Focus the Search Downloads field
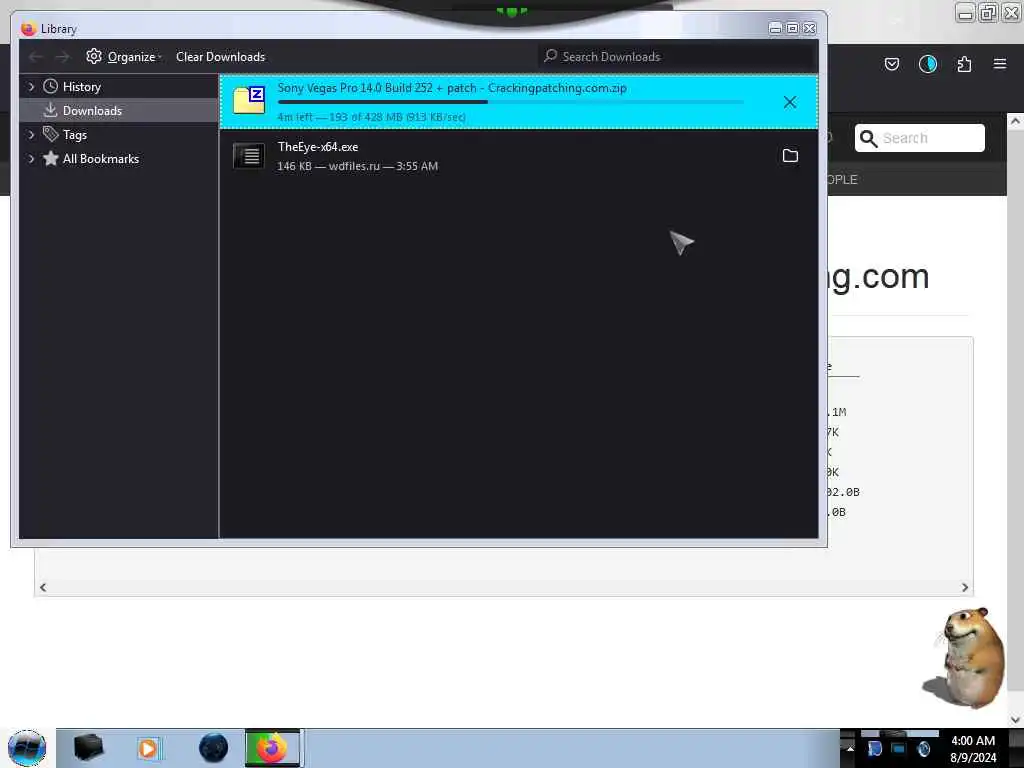1024x768 pixels. [677, 57]
